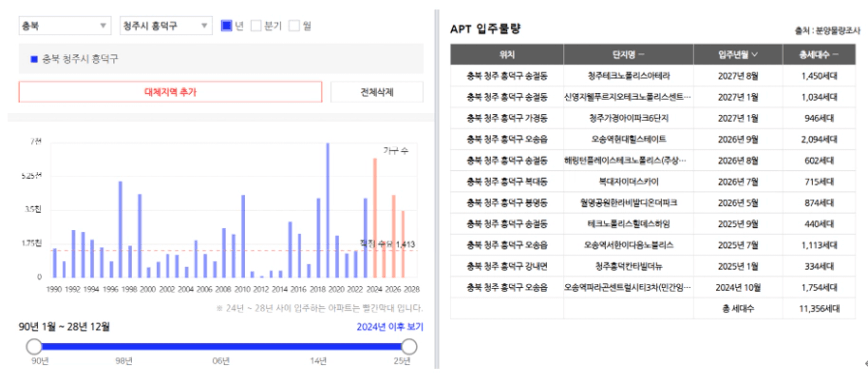
Task: Click the 2024년 이후 보기 link
Action: (x=390, y=327)
